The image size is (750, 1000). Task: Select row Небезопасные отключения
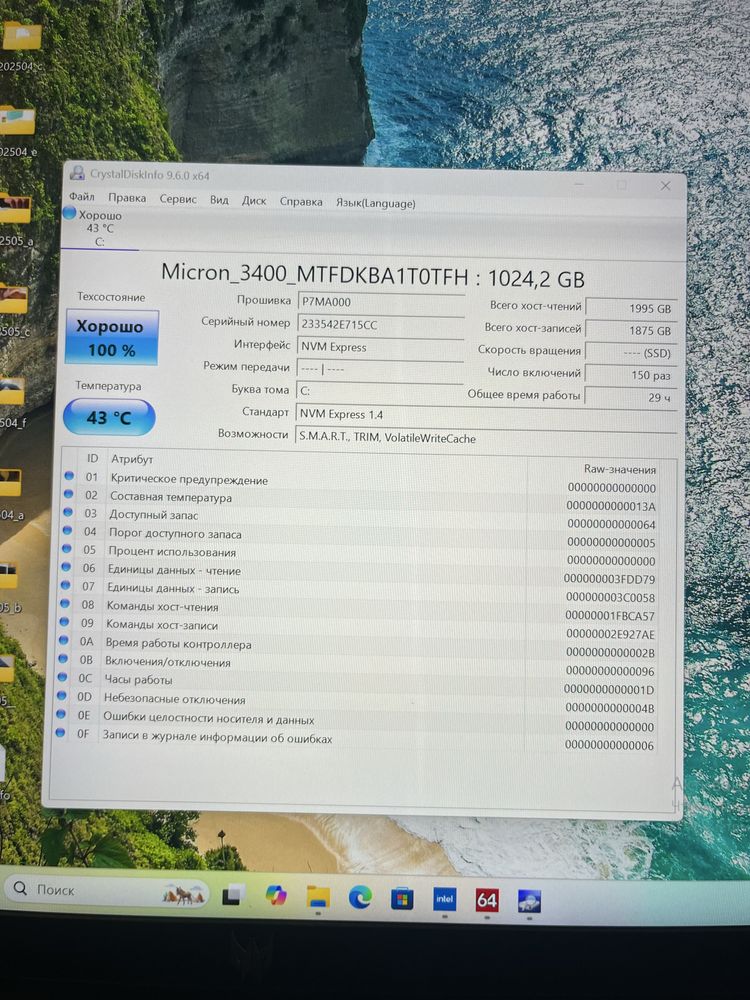356,703
